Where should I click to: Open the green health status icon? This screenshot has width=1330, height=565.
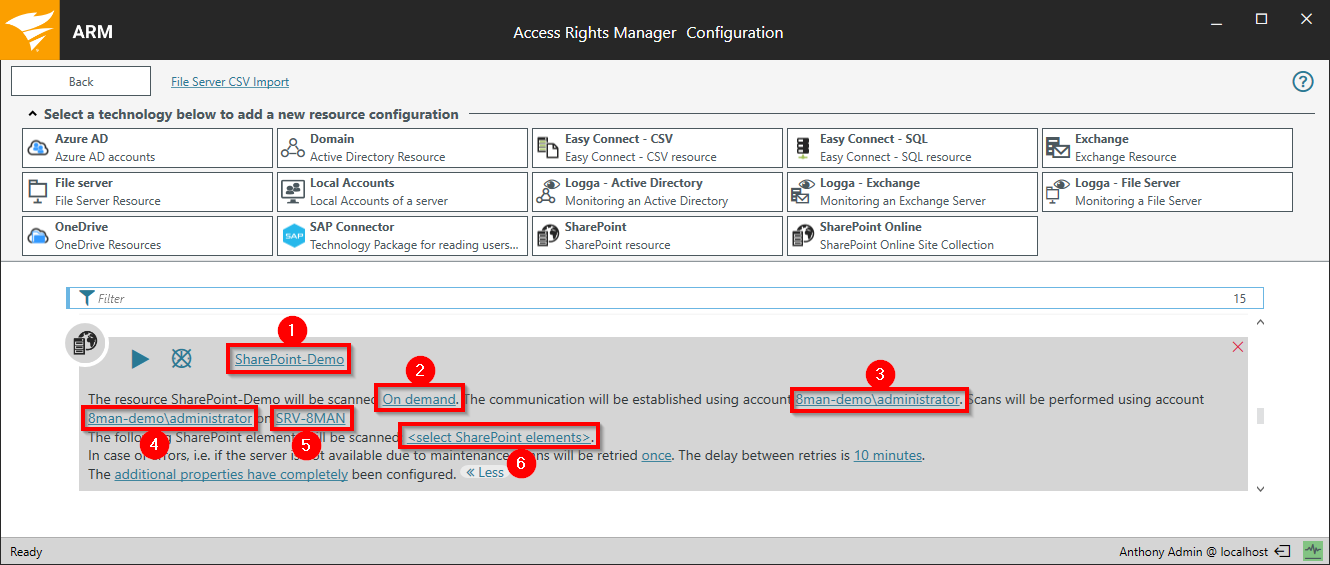[x=1312, y=551]
